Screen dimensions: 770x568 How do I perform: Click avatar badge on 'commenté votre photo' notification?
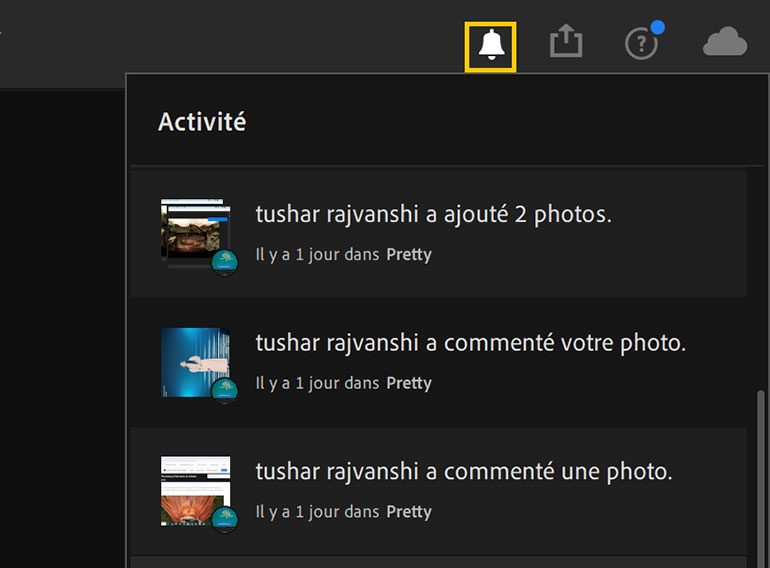[224, 391]
